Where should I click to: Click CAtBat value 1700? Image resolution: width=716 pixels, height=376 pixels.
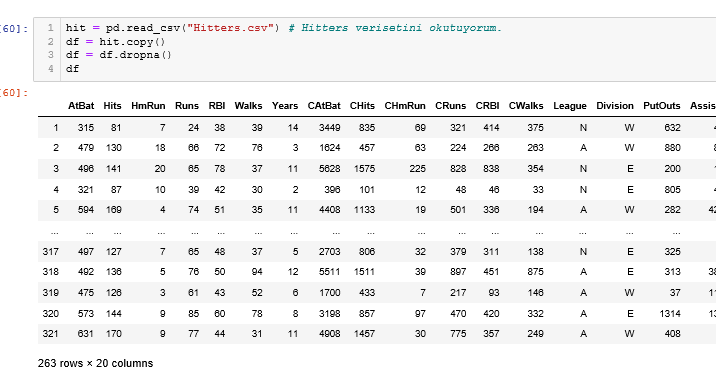pos(330,293)
